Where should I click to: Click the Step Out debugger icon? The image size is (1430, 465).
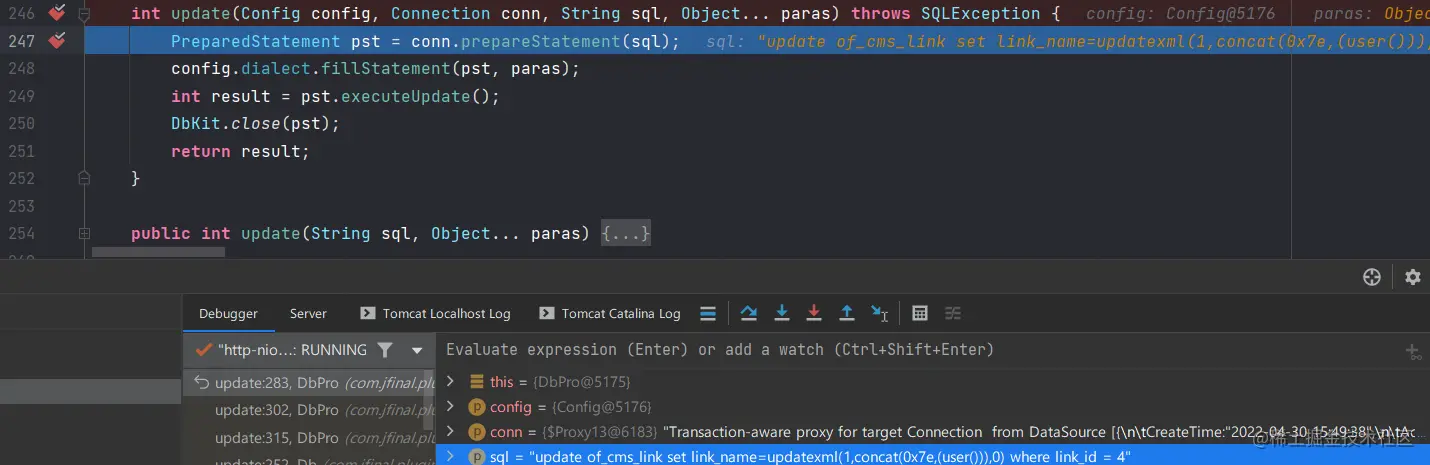846,313
